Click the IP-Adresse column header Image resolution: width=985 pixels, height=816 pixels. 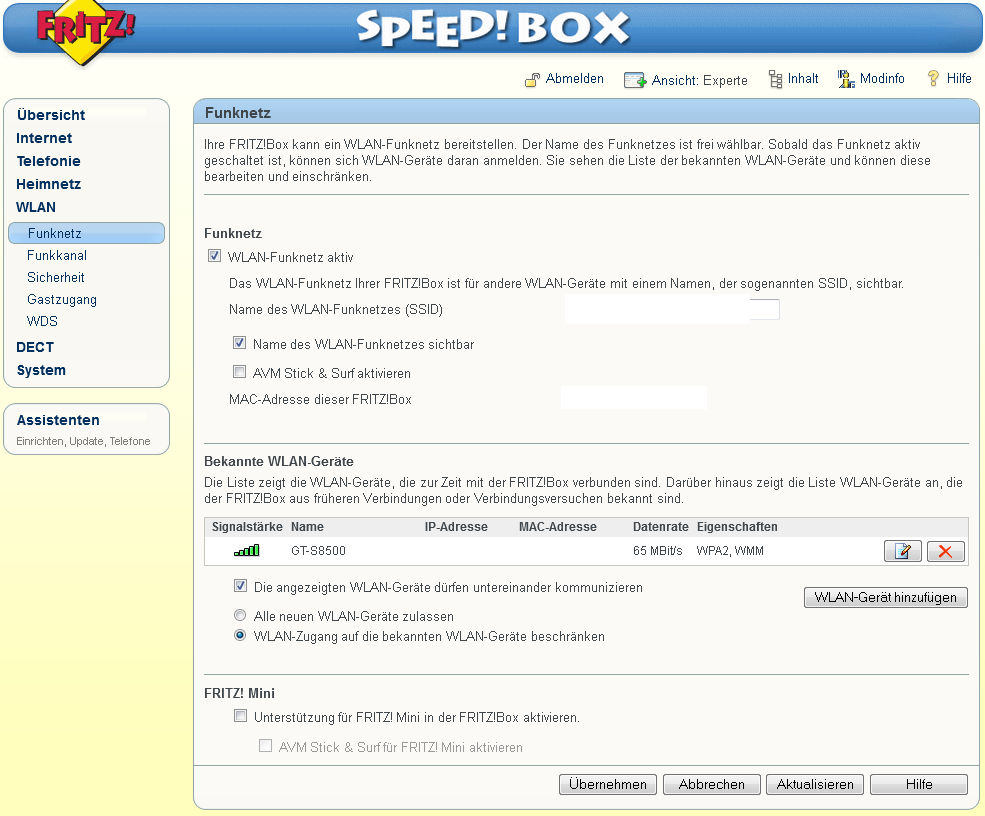pyautogui.click(x=456, y=527)
